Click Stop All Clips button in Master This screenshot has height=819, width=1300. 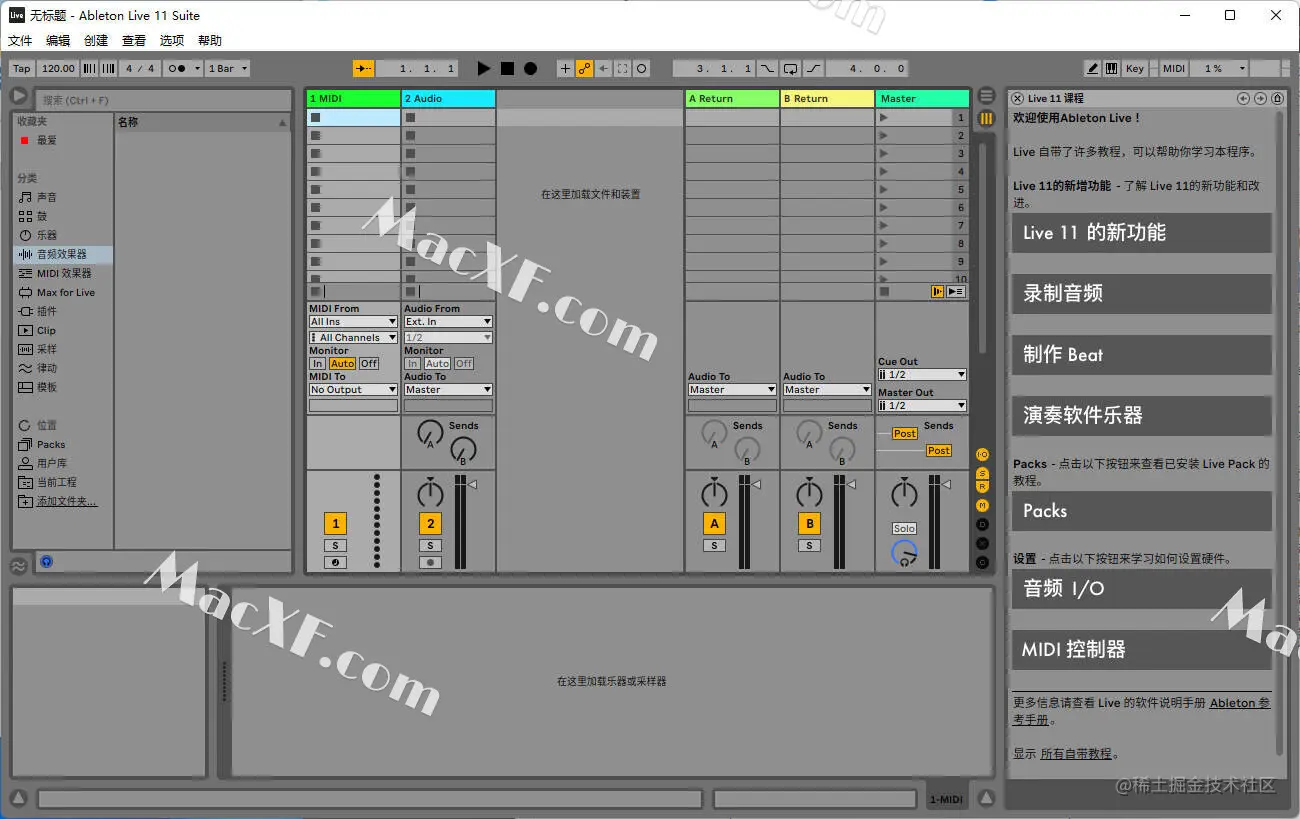(x=883, y=291)
